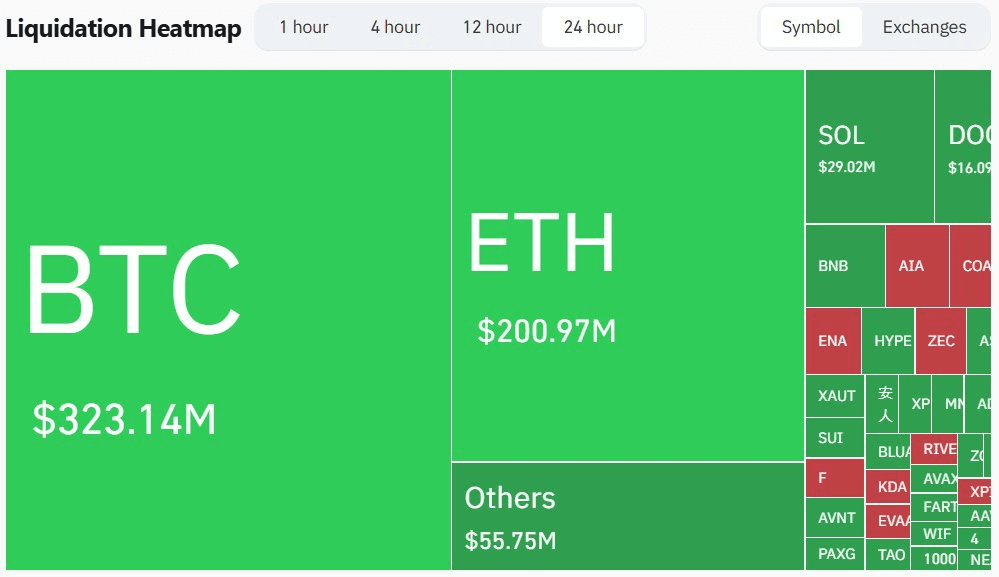Select the 24 hour timeframe
This screenshot has height=577, width=999.
(x=593, y=27)
